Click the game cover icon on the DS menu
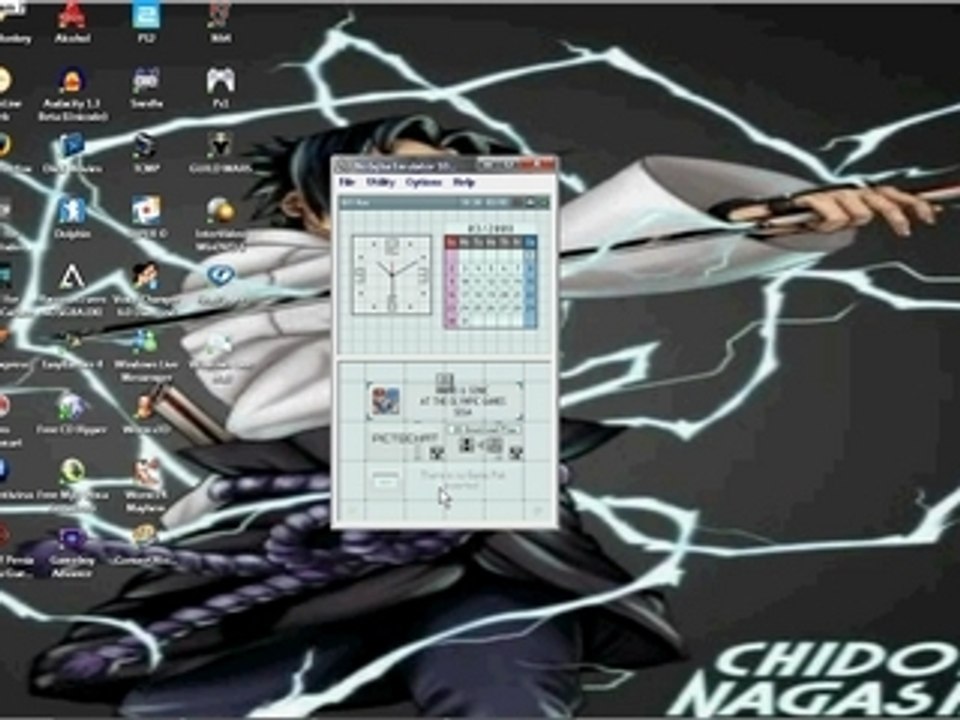This screenshot has width=960, height=720. pos(386,401)
